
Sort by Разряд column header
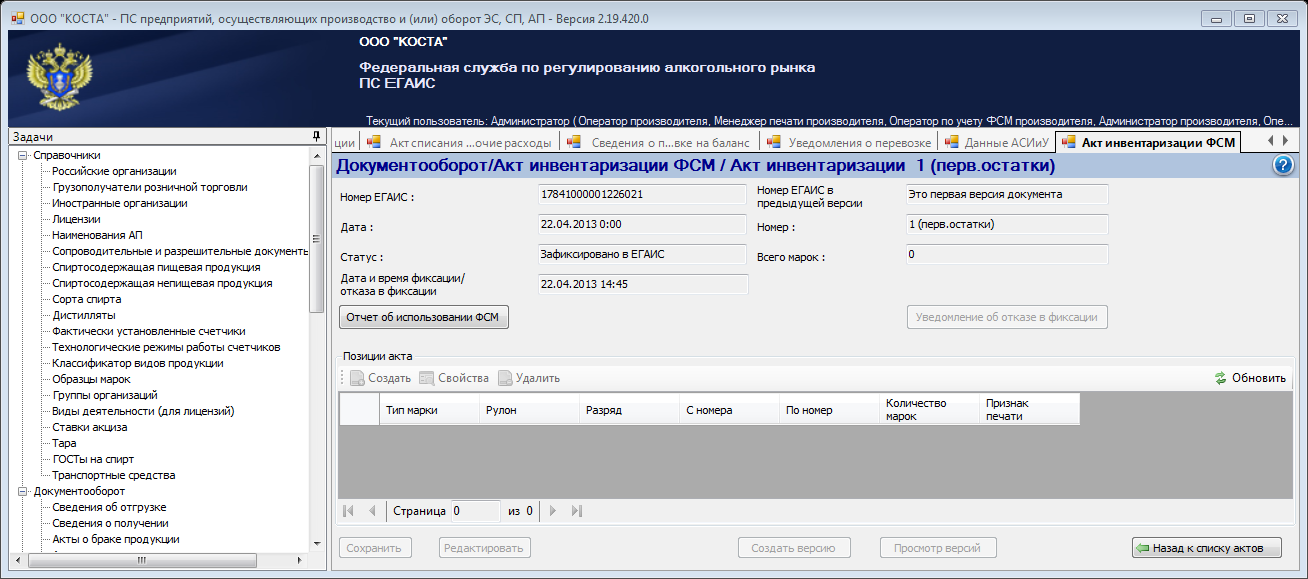pos(629,410)
